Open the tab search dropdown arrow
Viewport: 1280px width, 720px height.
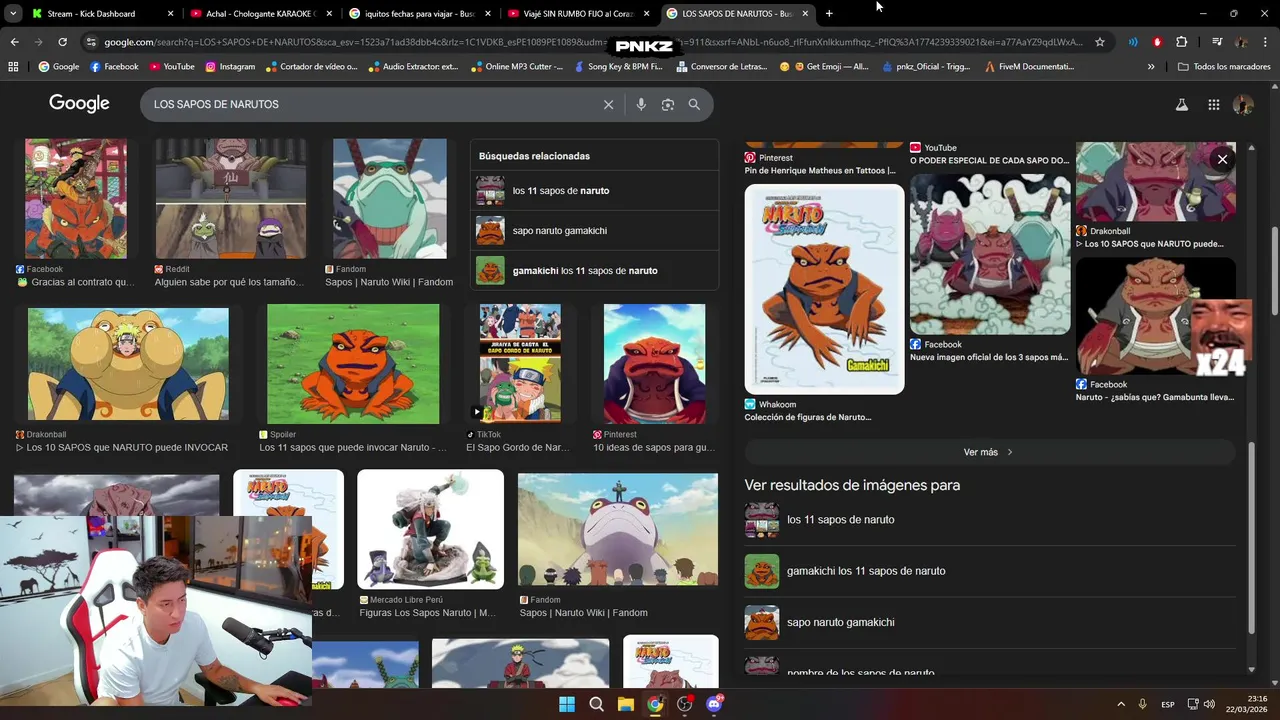[x=12, y=13]
